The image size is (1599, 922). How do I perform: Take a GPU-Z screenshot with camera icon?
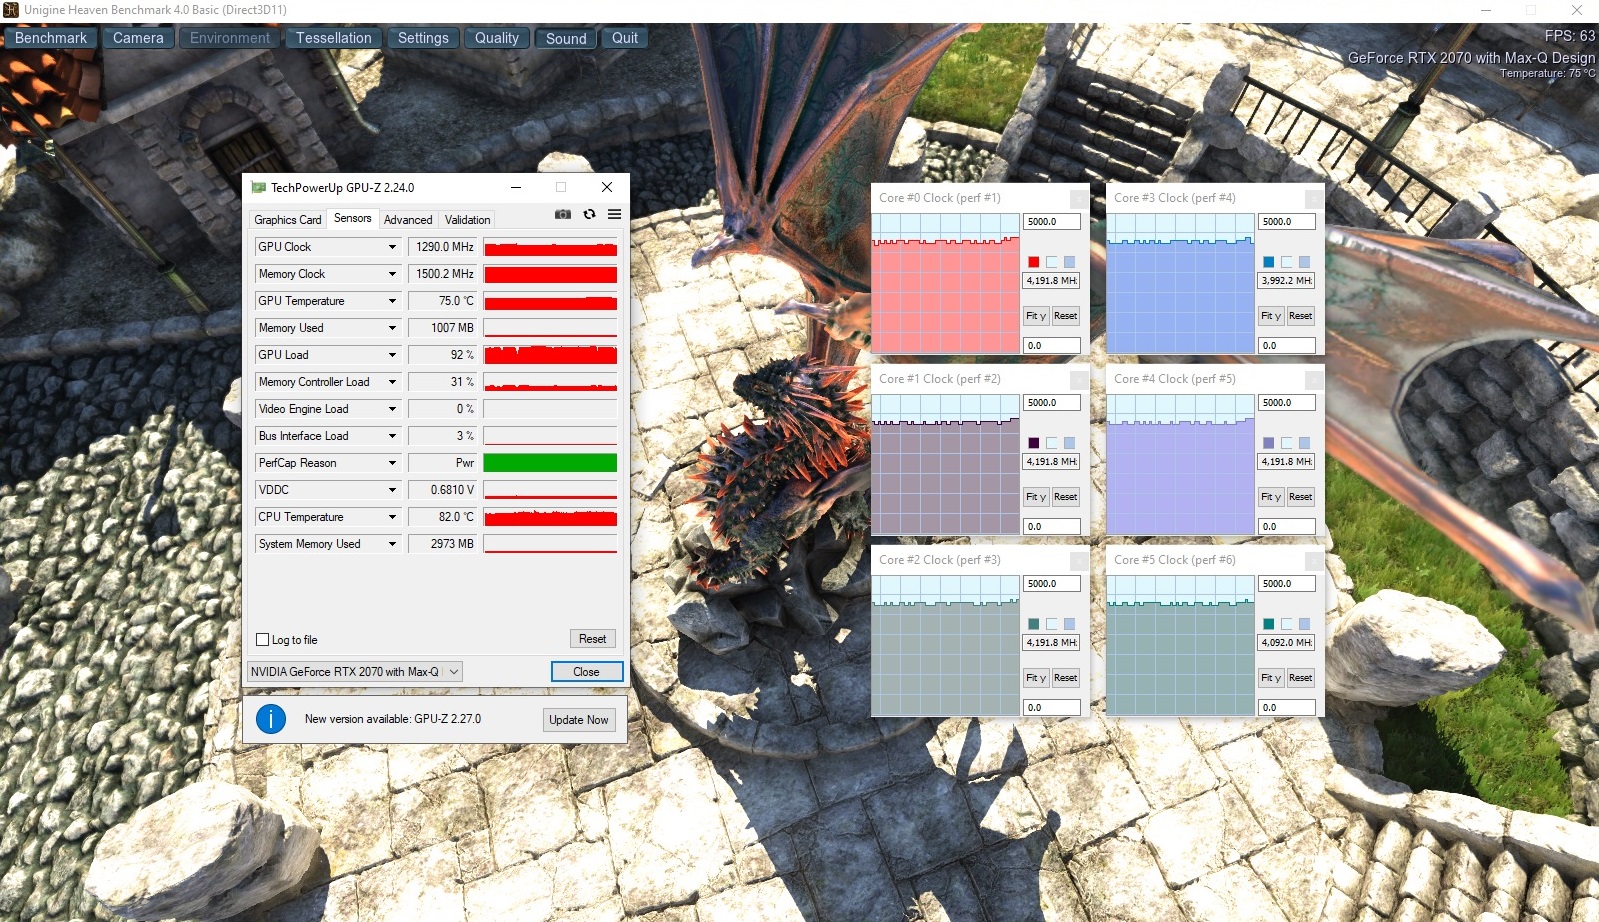click(x=563, y=214)
